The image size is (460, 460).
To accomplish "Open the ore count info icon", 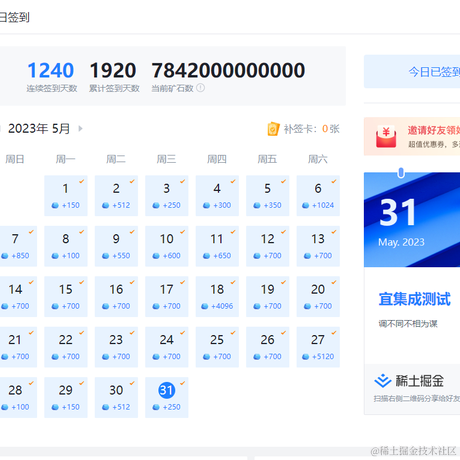I will pos(200,88).
